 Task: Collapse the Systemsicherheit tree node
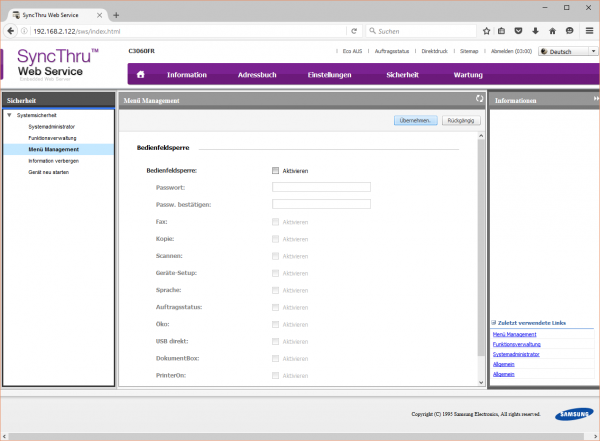pos(9,116)
